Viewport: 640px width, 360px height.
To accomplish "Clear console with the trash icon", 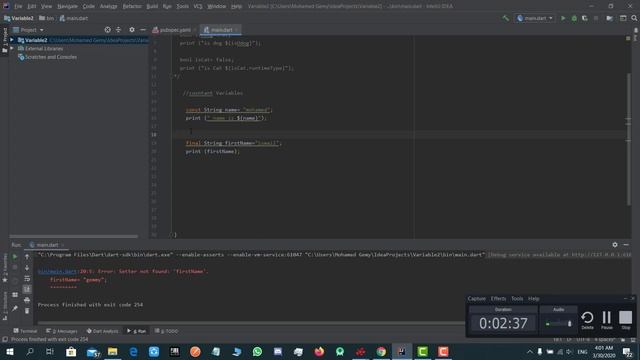I will 27,311.
